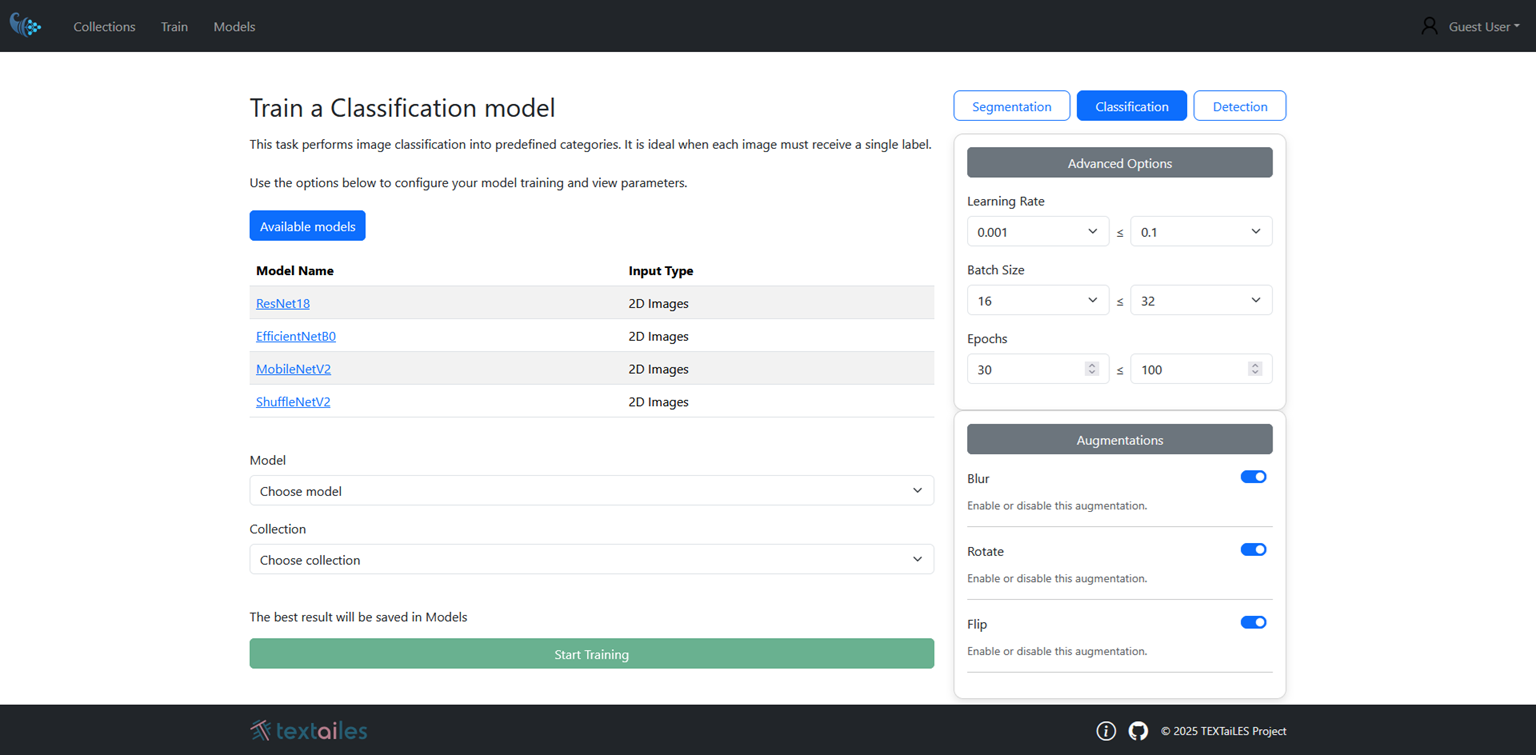
Task: Switch to the Segmentation task tab
Action: (x=1011, y=106)
